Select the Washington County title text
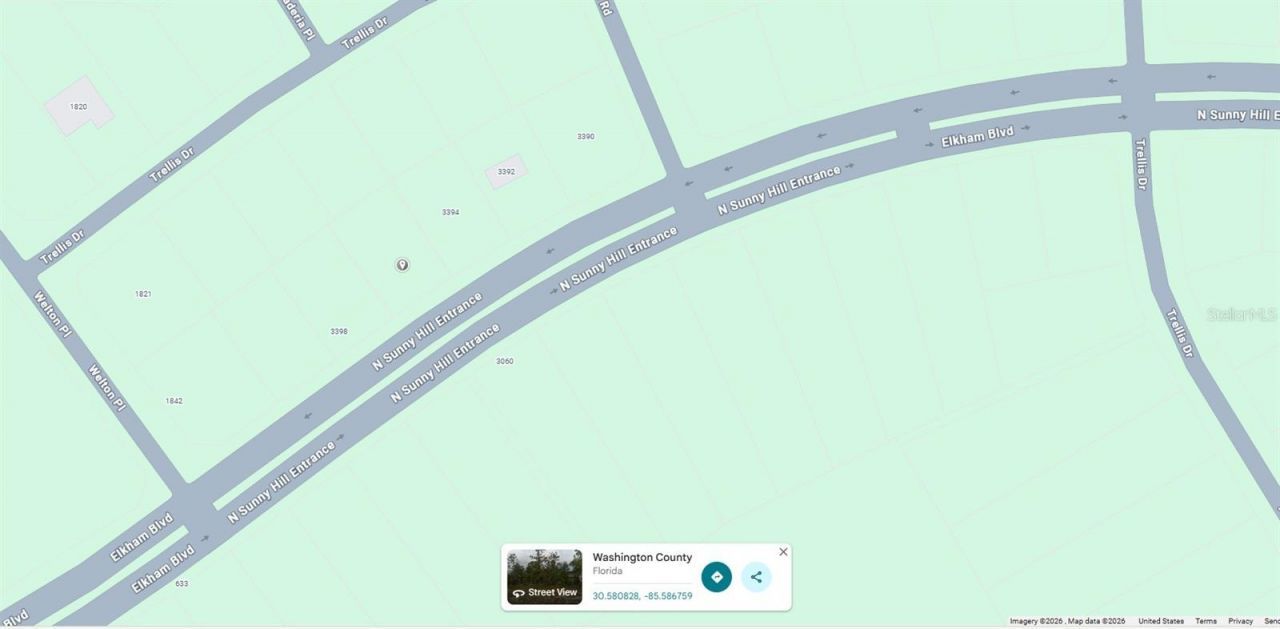 point(642,557)
